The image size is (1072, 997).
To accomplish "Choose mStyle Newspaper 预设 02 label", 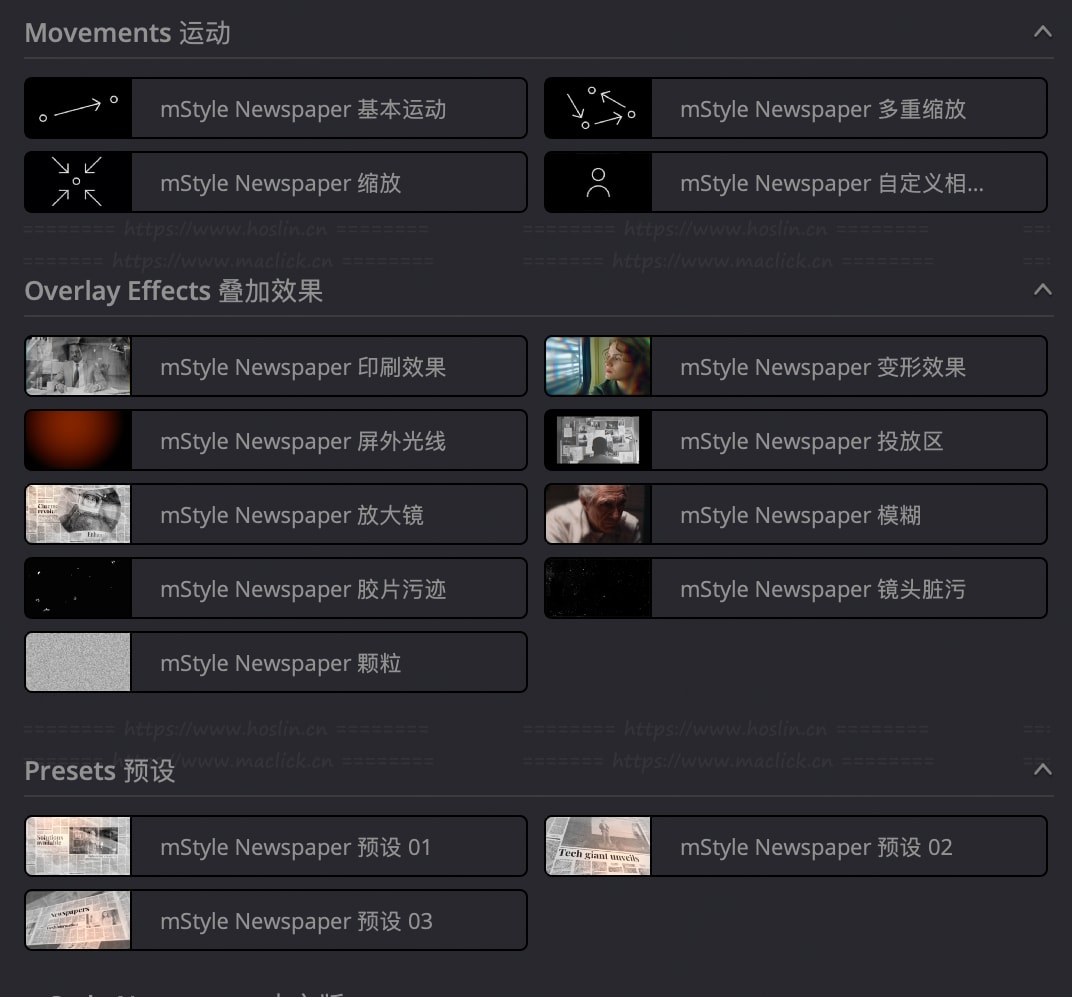I will click(x=816, y=847).
